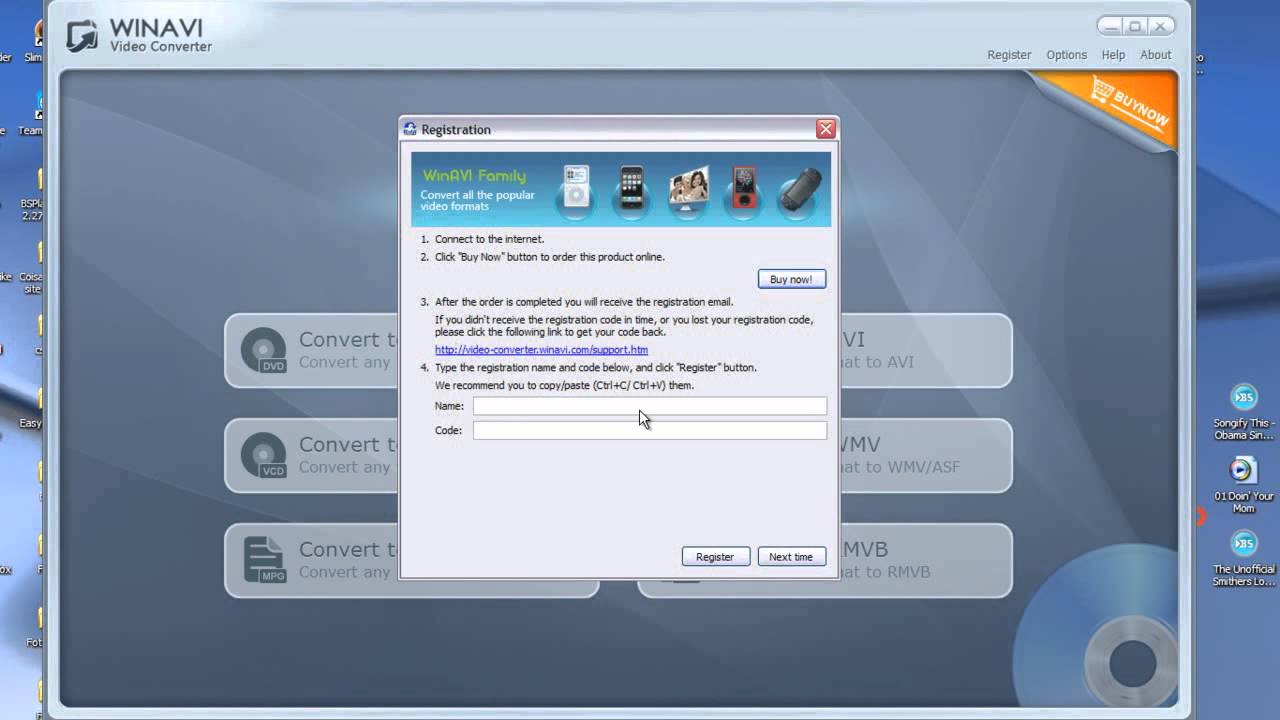Maximize the WinAVI main window
The image size is (1280, 720).
click(x=1135, y=26)
